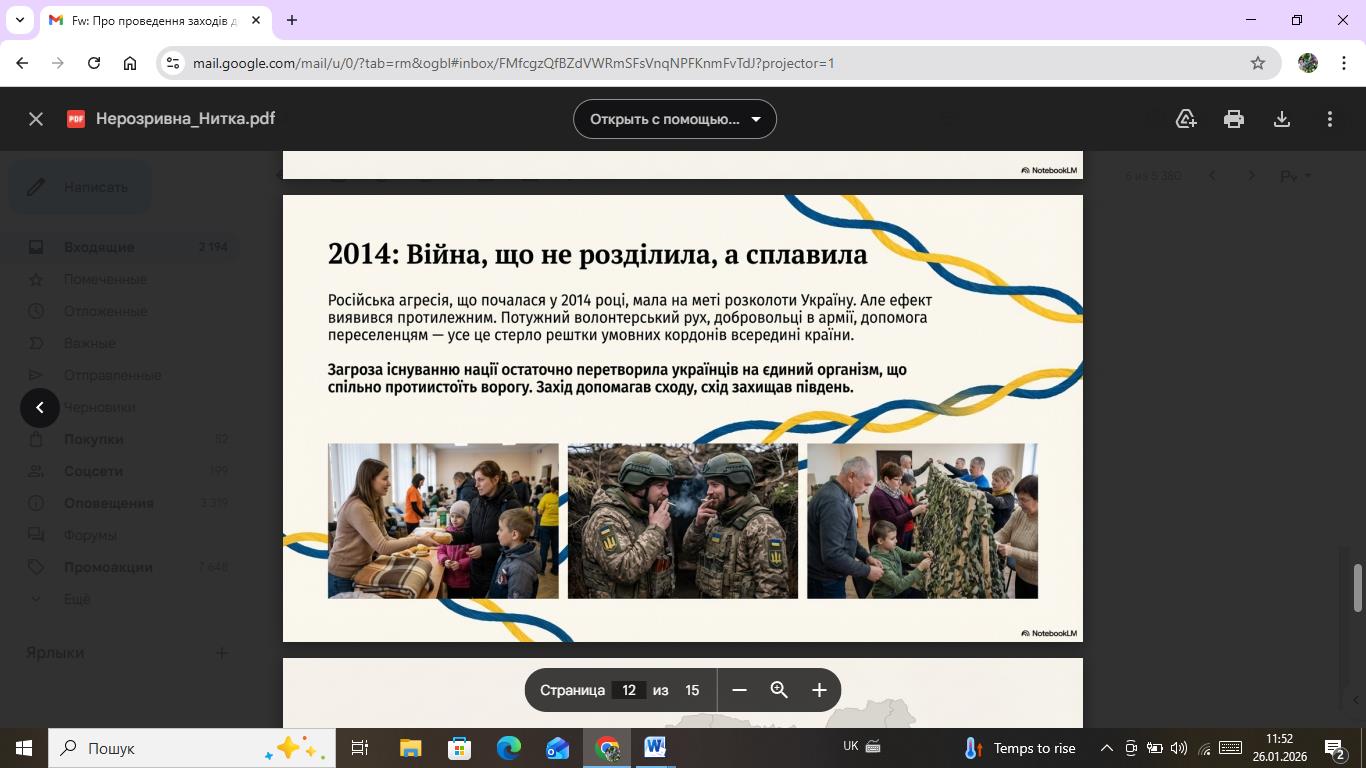
Task: Print the PDF using printer icon
Action: tap(1234, 119)
